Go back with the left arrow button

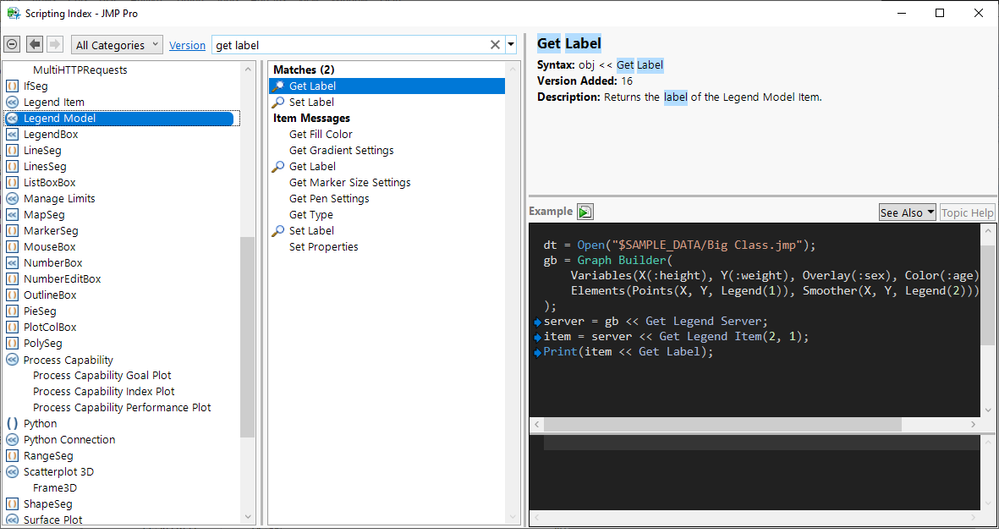(x=34, y=45)
